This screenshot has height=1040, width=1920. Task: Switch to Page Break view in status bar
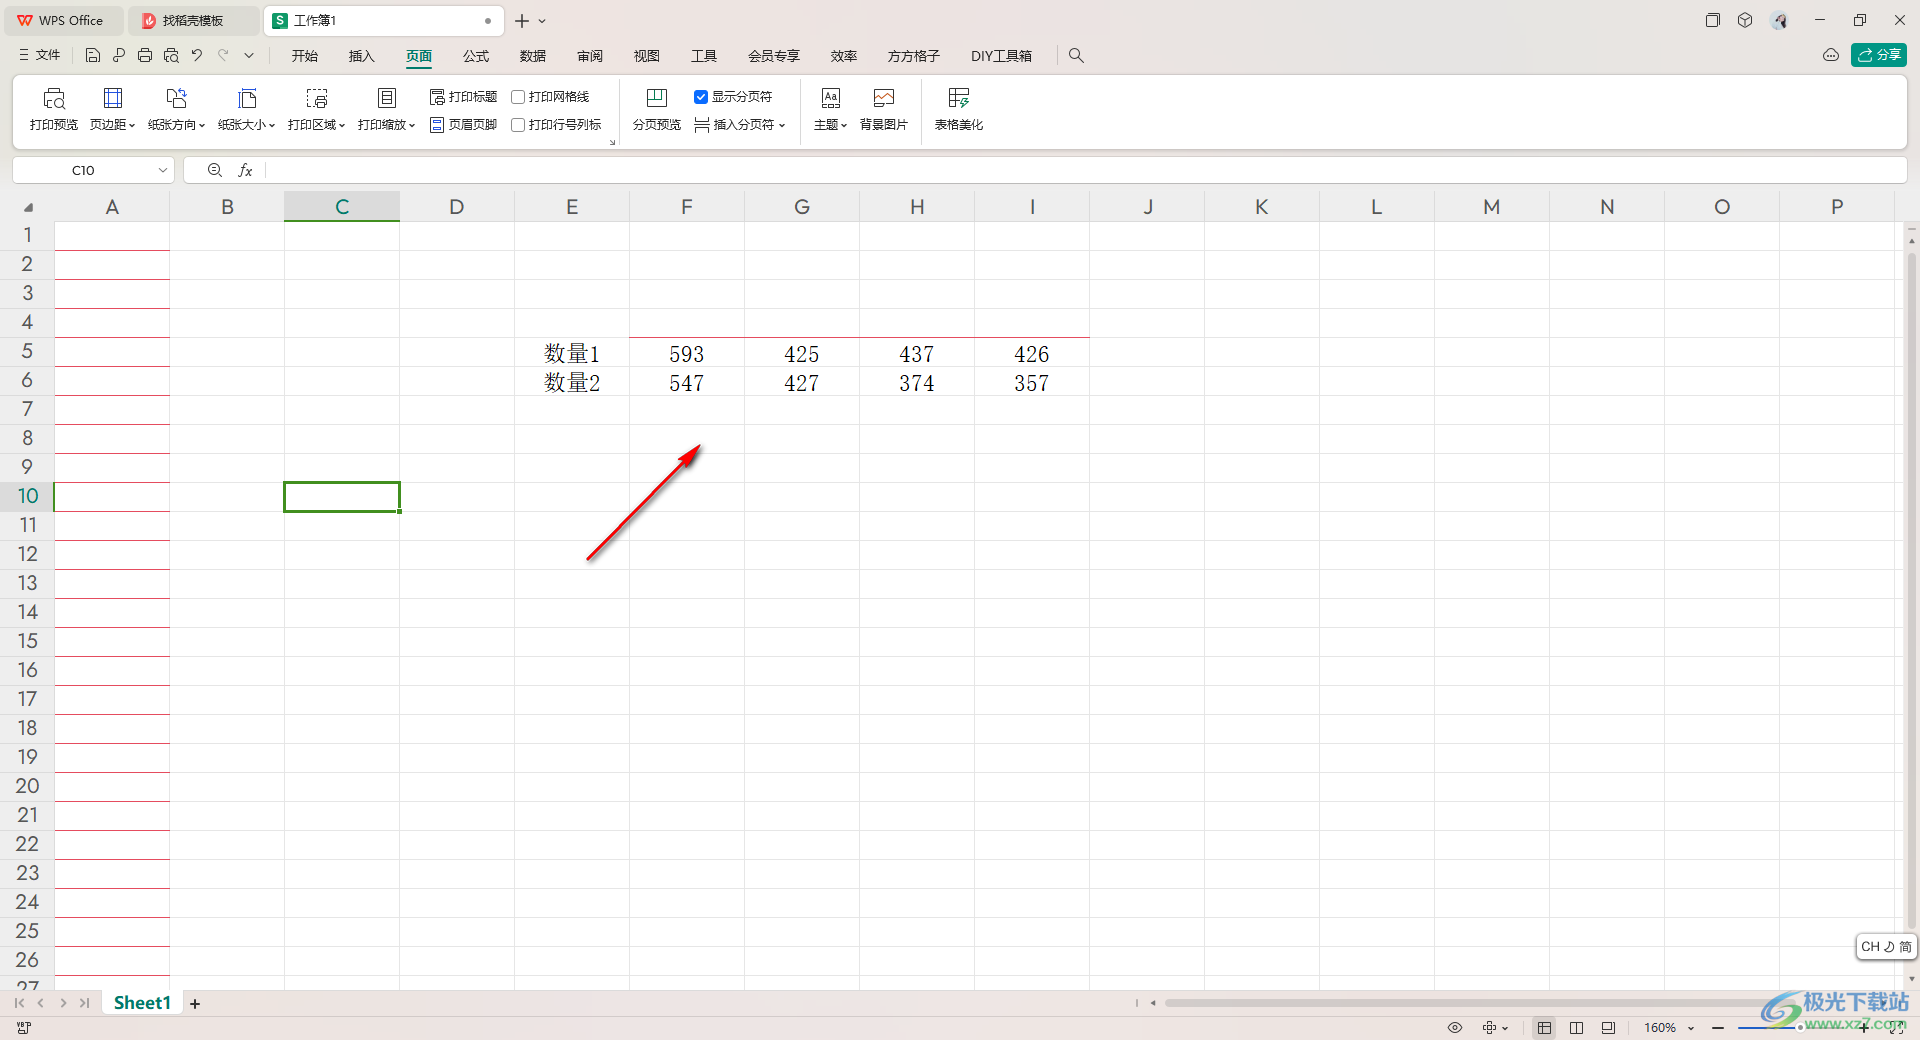(x=1576, y=1027)
